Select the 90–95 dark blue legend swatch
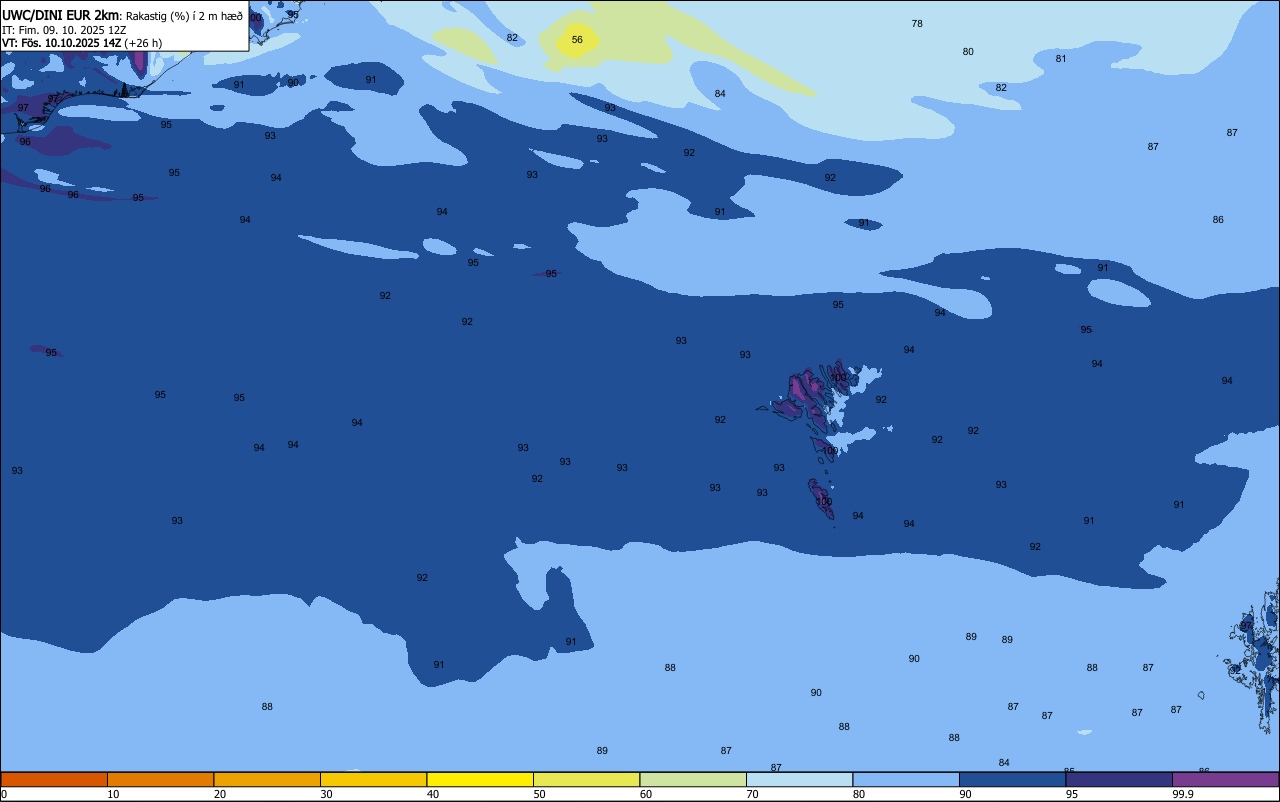 [x=1012, y=779]
